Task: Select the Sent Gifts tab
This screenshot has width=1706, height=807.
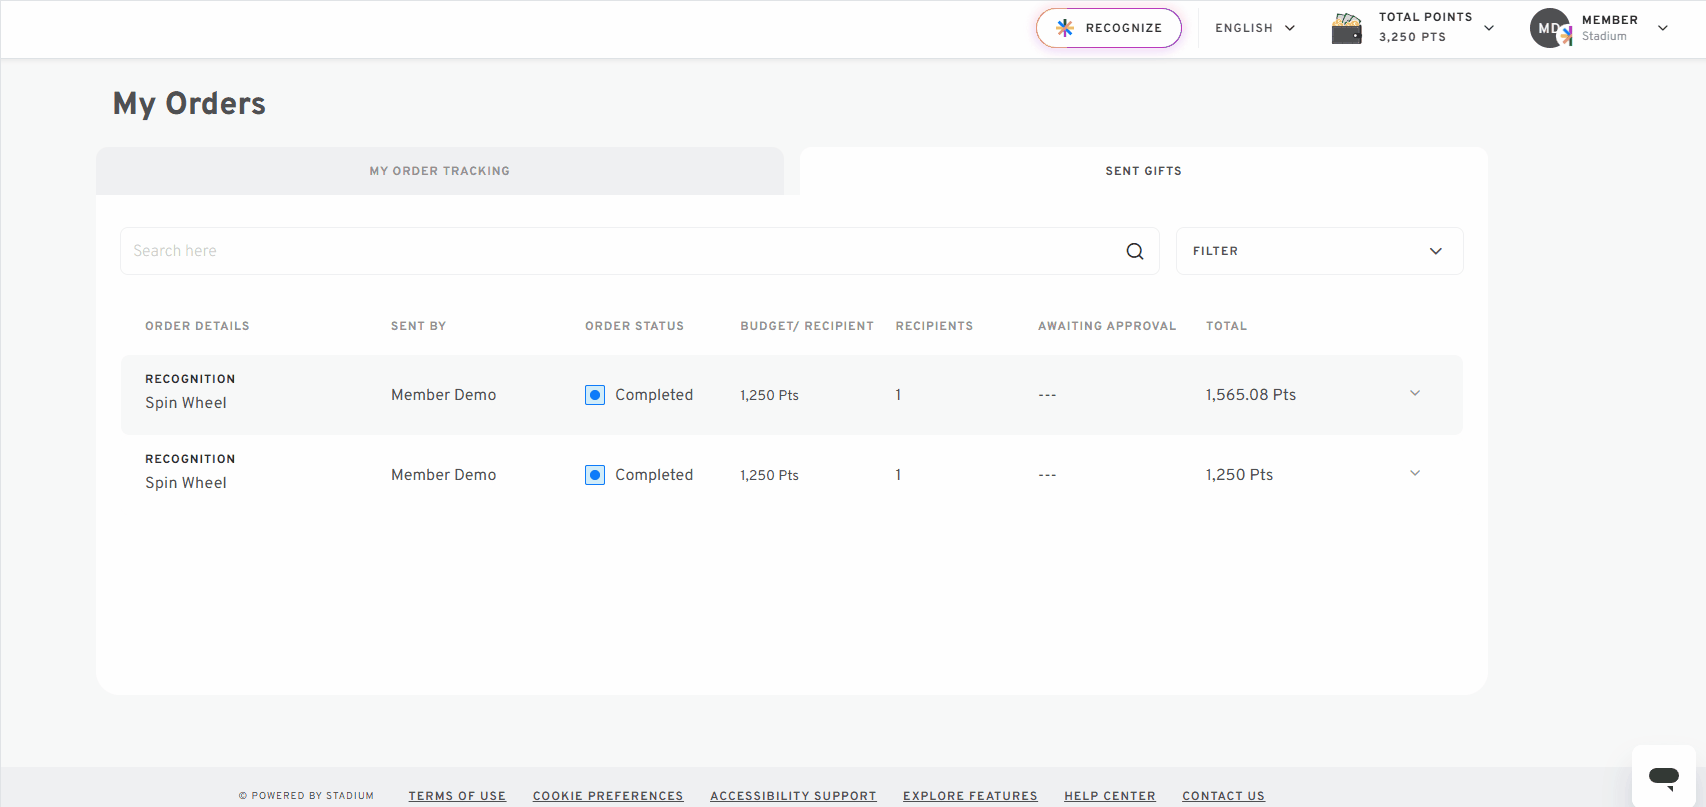Action: point(1144,171)
